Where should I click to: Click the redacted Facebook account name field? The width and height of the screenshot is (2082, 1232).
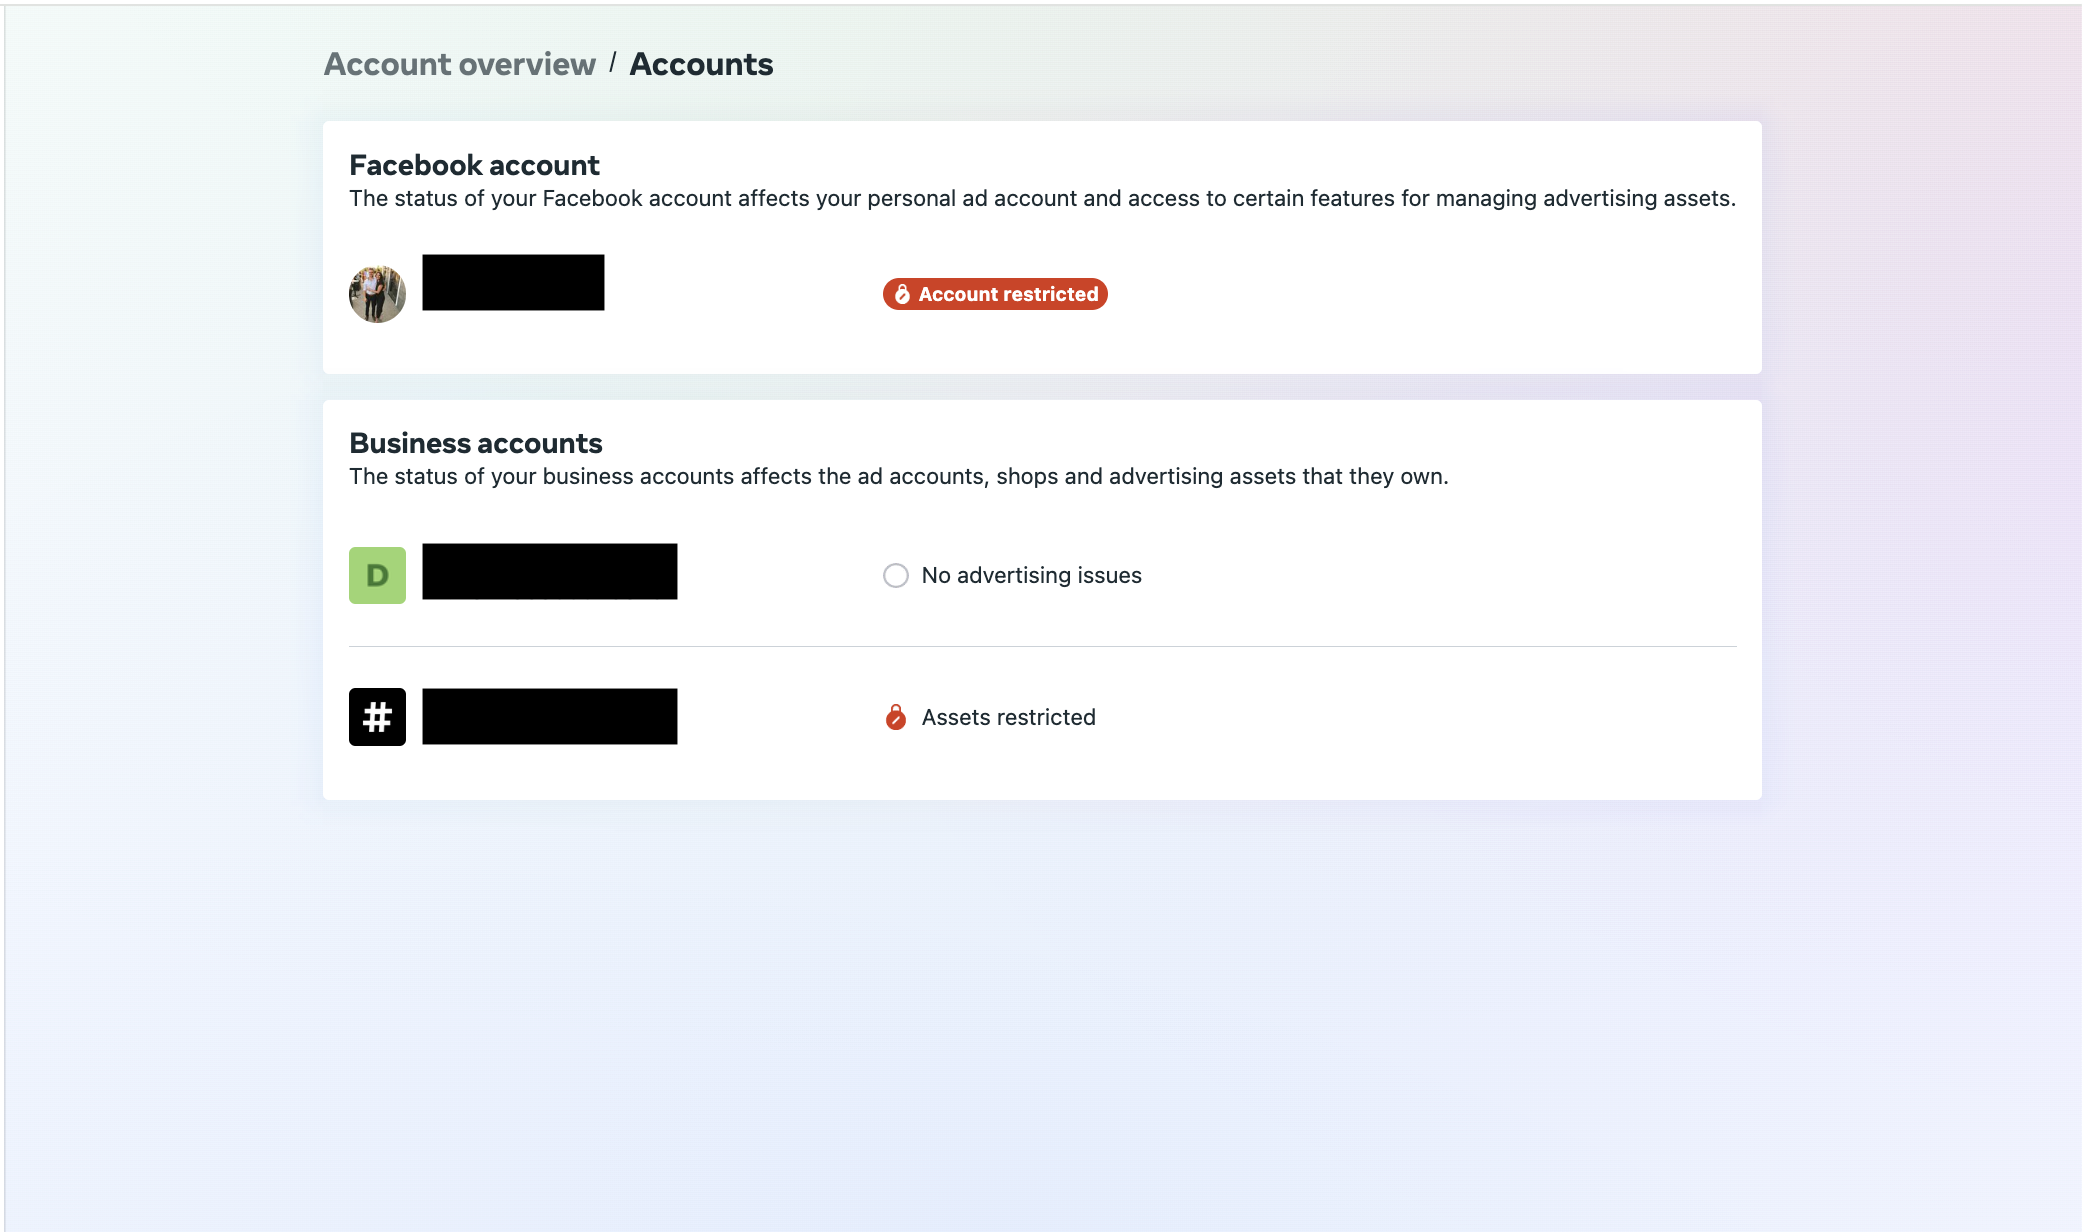click(x=513, y=281)
